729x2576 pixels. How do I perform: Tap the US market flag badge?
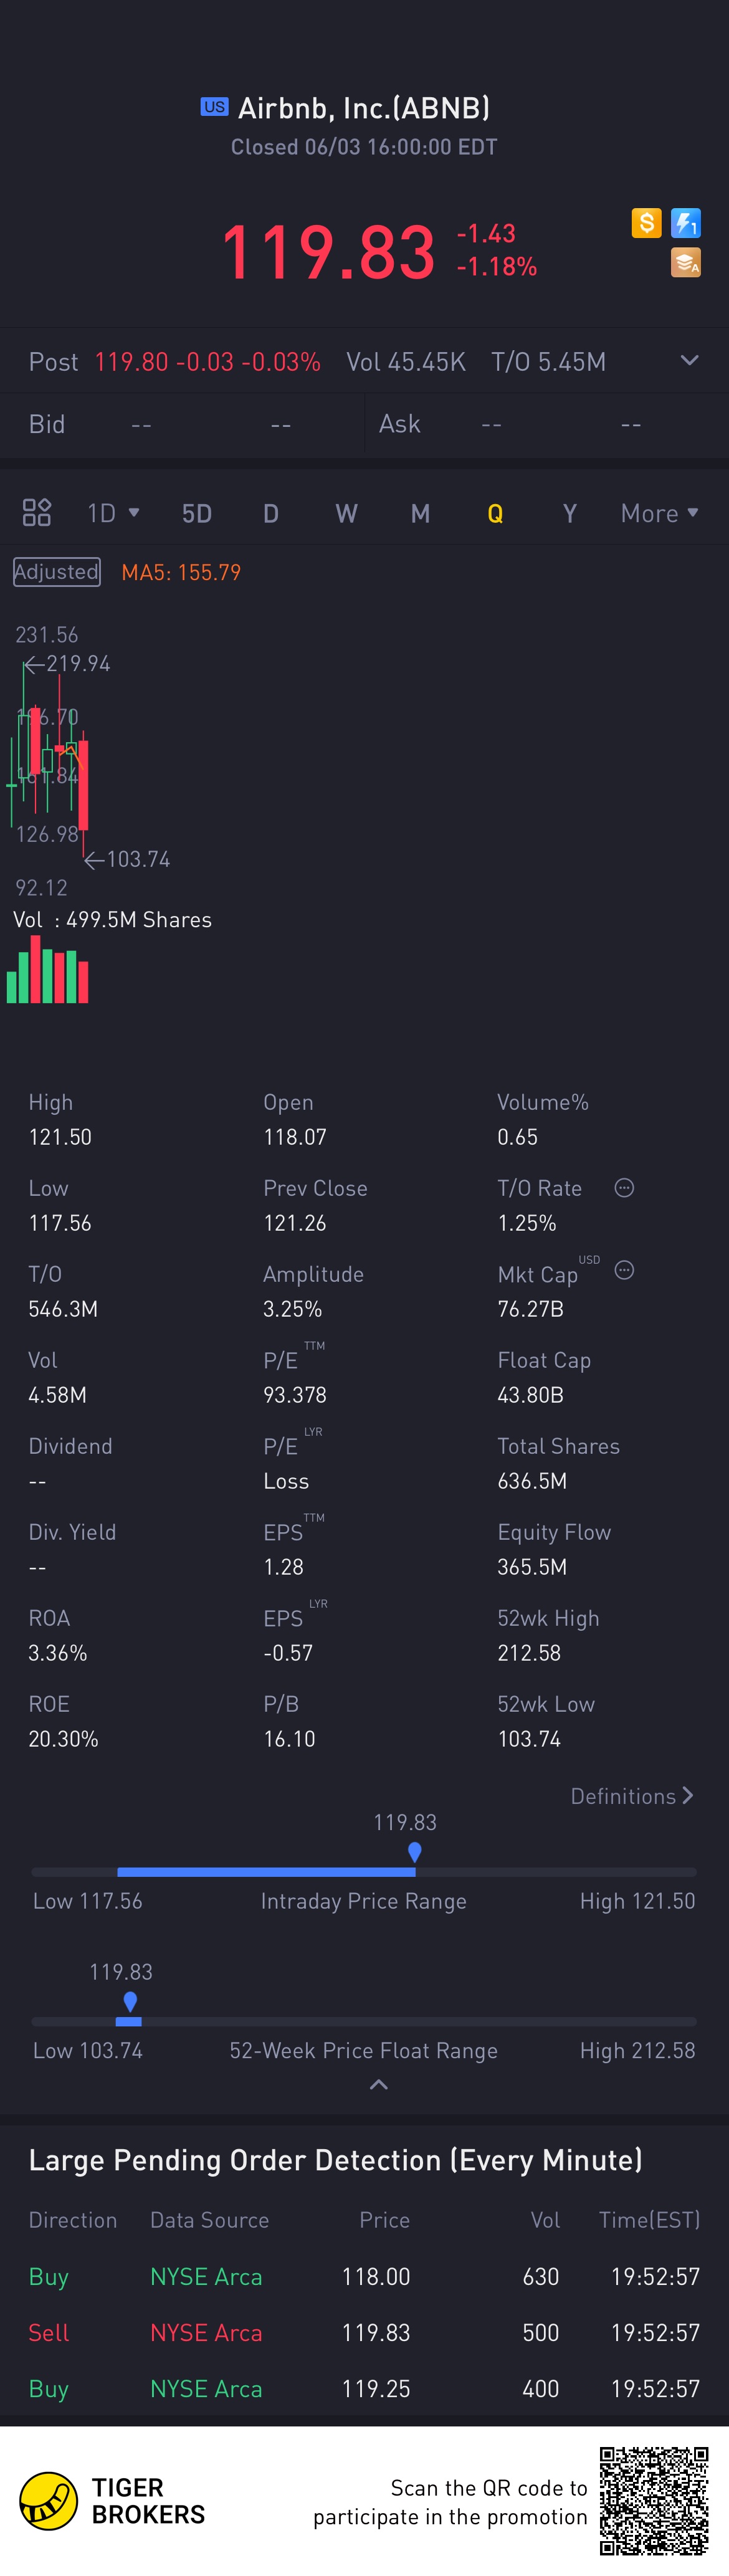214,107
